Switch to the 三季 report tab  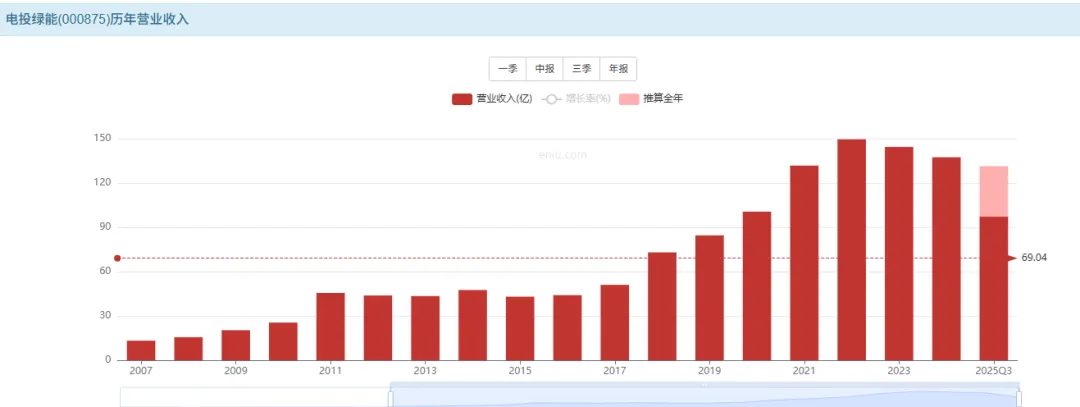(581, 69)
